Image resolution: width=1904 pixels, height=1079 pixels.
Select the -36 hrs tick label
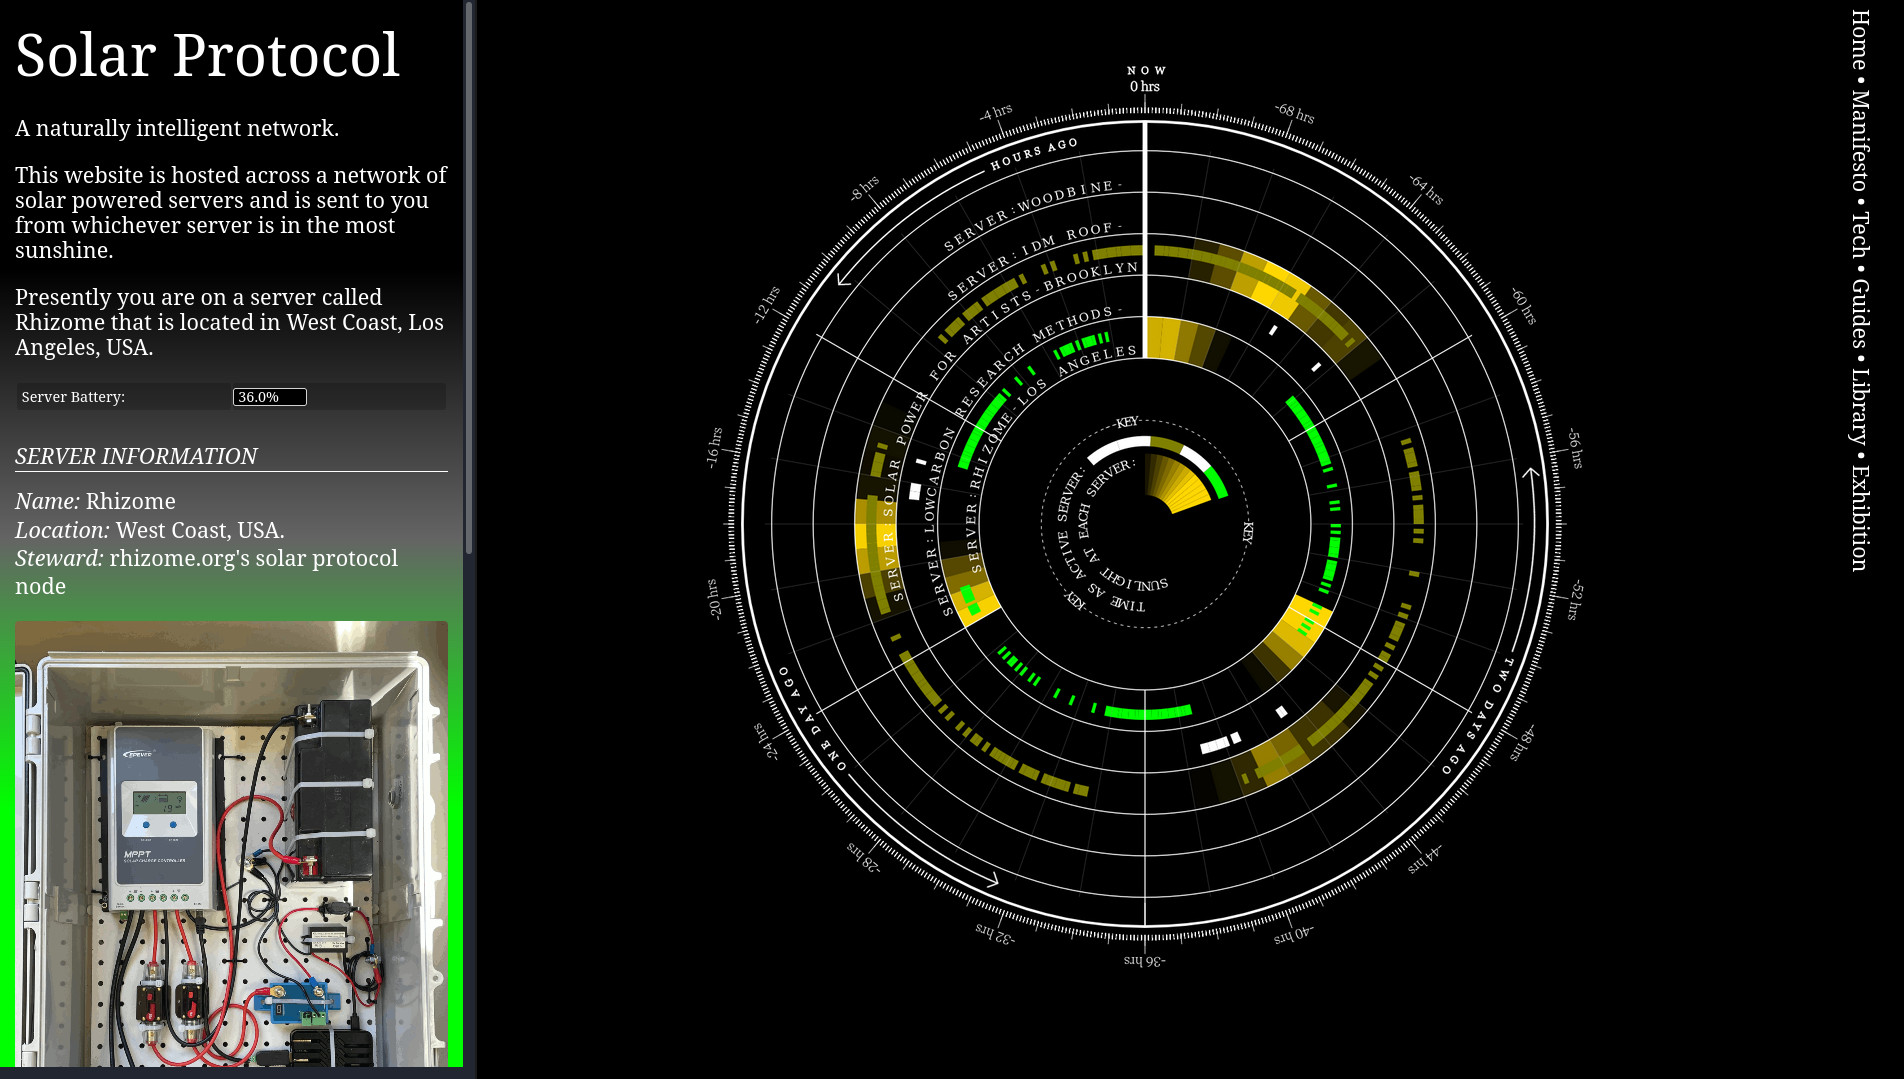pyautogui.click(x=1145, y=961)
